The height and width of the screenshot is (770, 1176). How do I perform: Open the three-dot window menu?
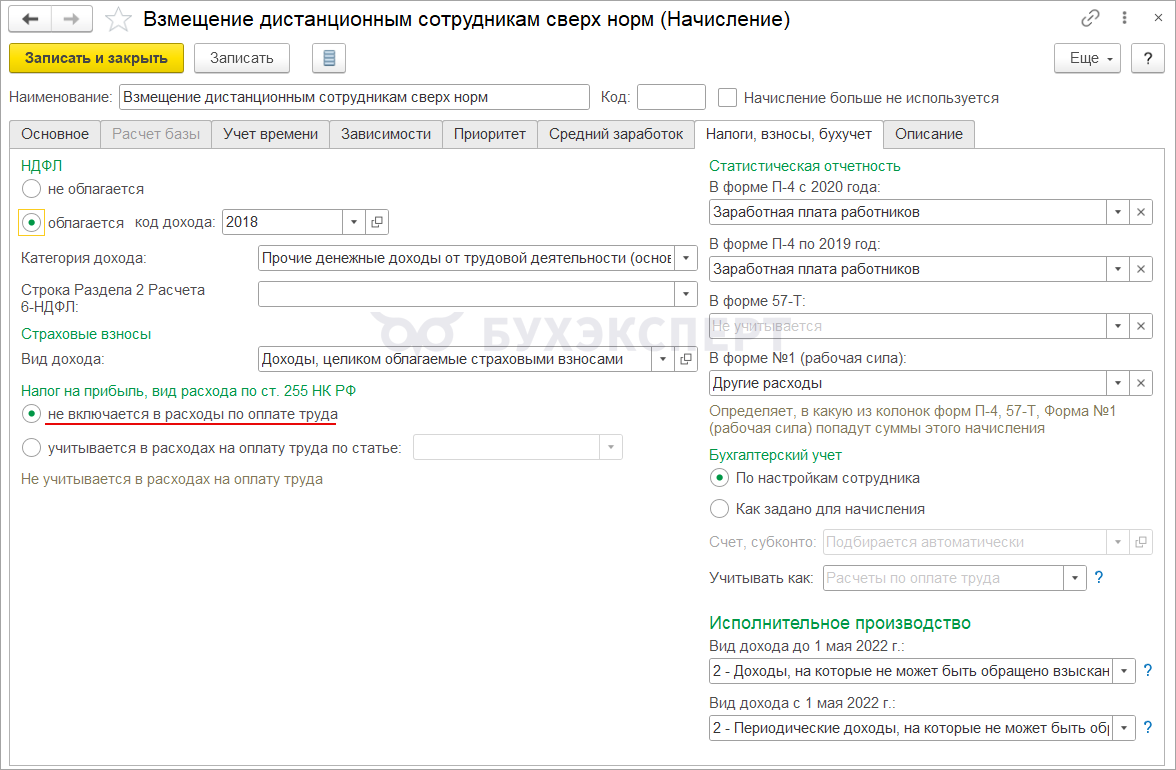click(x=1124, y=18)
